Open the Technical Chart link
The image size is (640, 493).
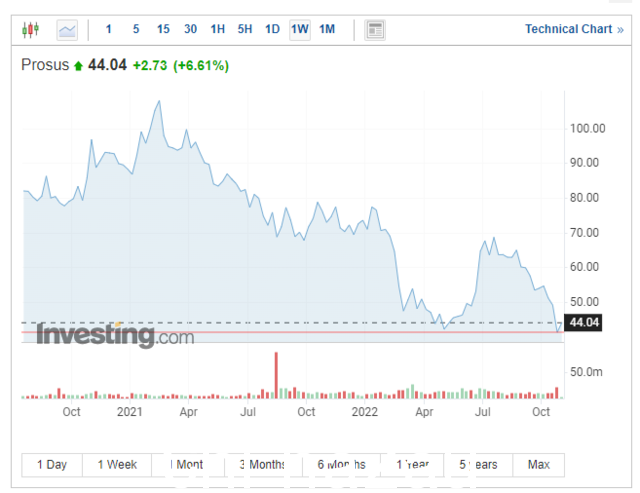[574, 29]
